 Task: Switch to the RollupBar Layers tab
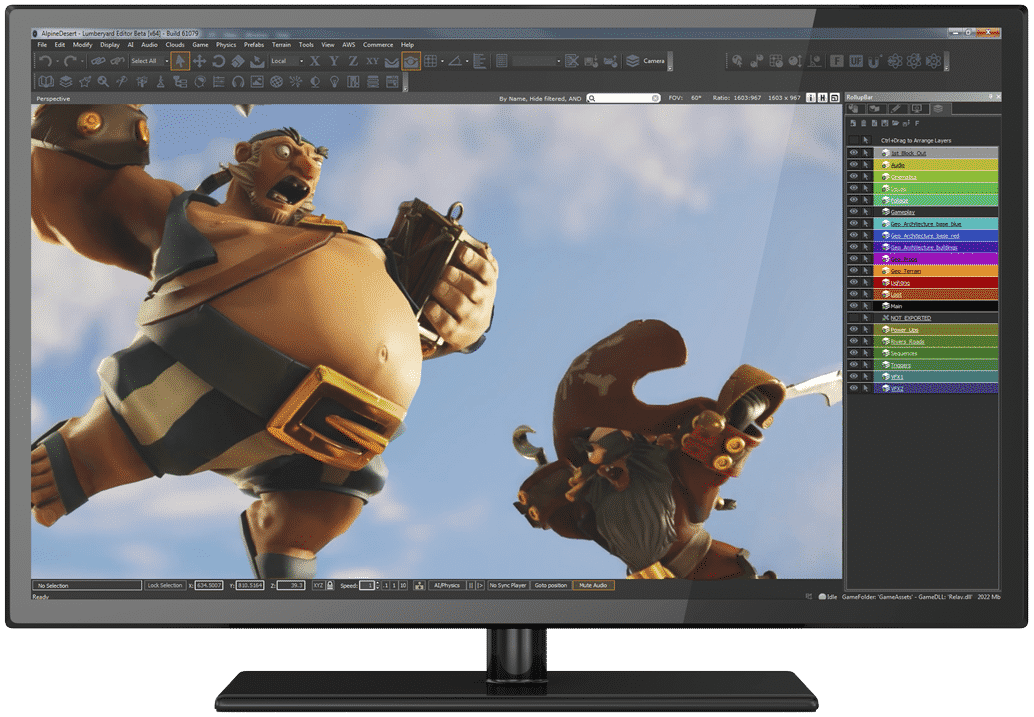pos(938,109)
